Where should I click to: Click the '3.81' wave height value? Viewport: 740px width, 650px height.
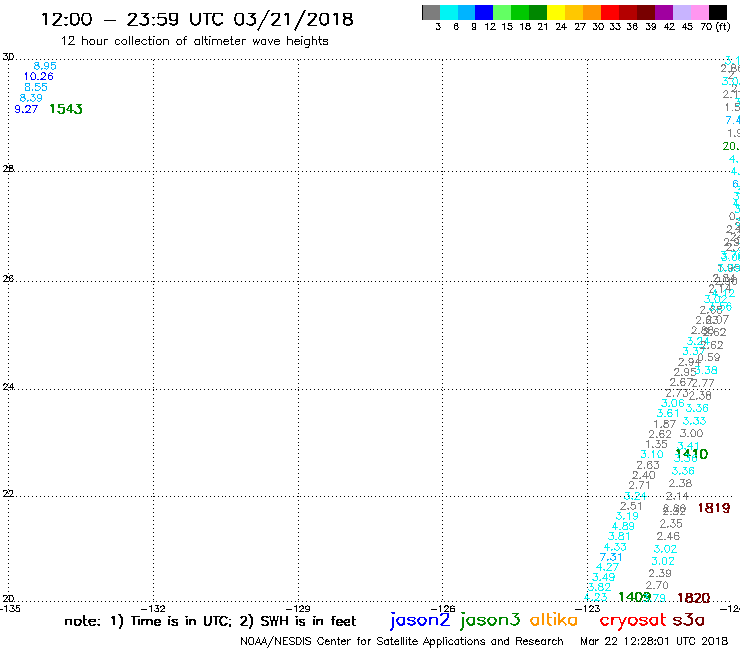(x=619, y=536)
